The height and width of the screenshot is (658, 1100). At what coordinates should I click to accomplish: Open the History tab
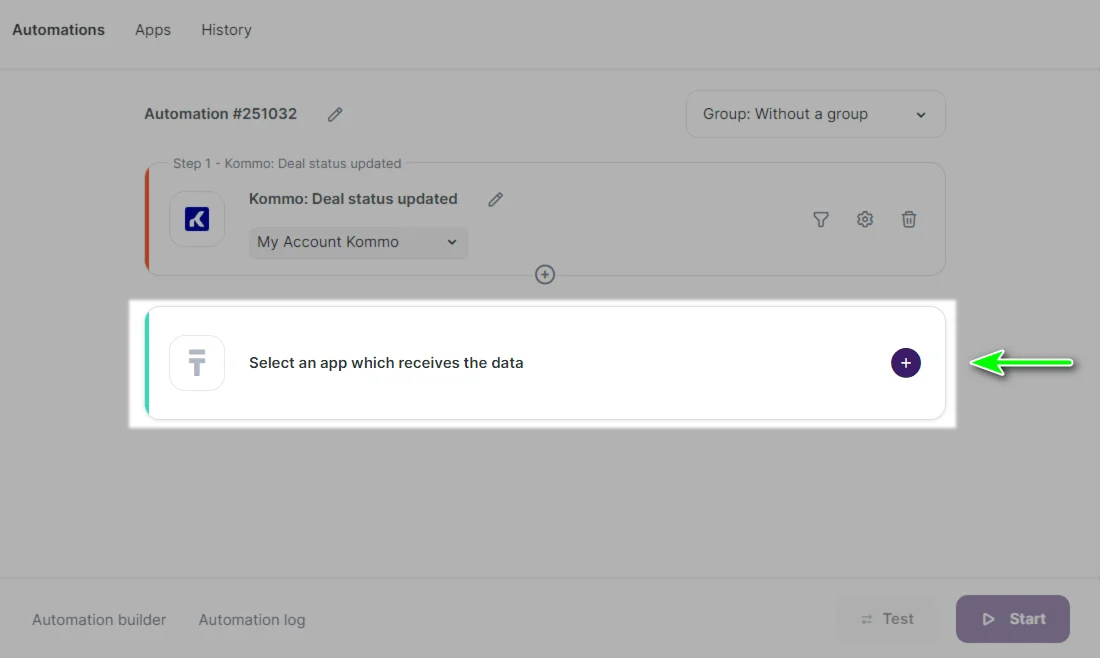coord(225,29)
